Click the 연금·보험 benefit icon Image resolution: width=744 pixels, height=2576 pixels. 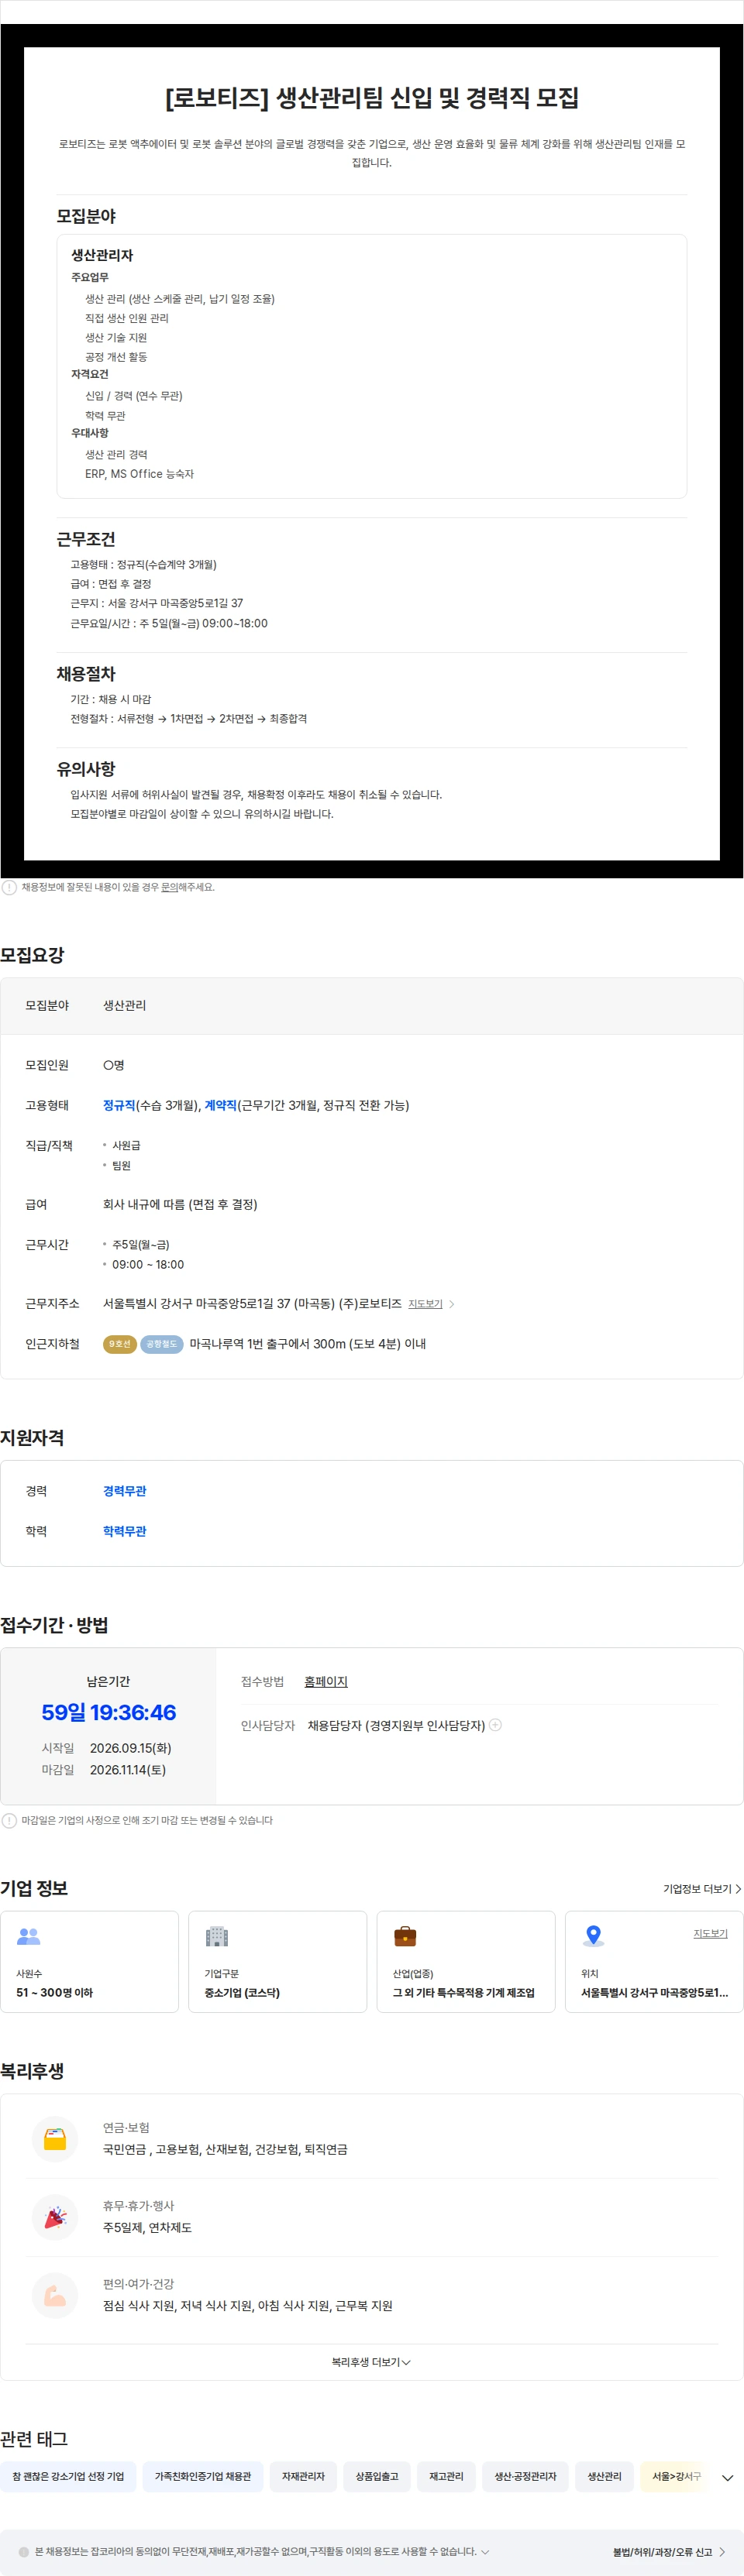tap(55, 2139)
